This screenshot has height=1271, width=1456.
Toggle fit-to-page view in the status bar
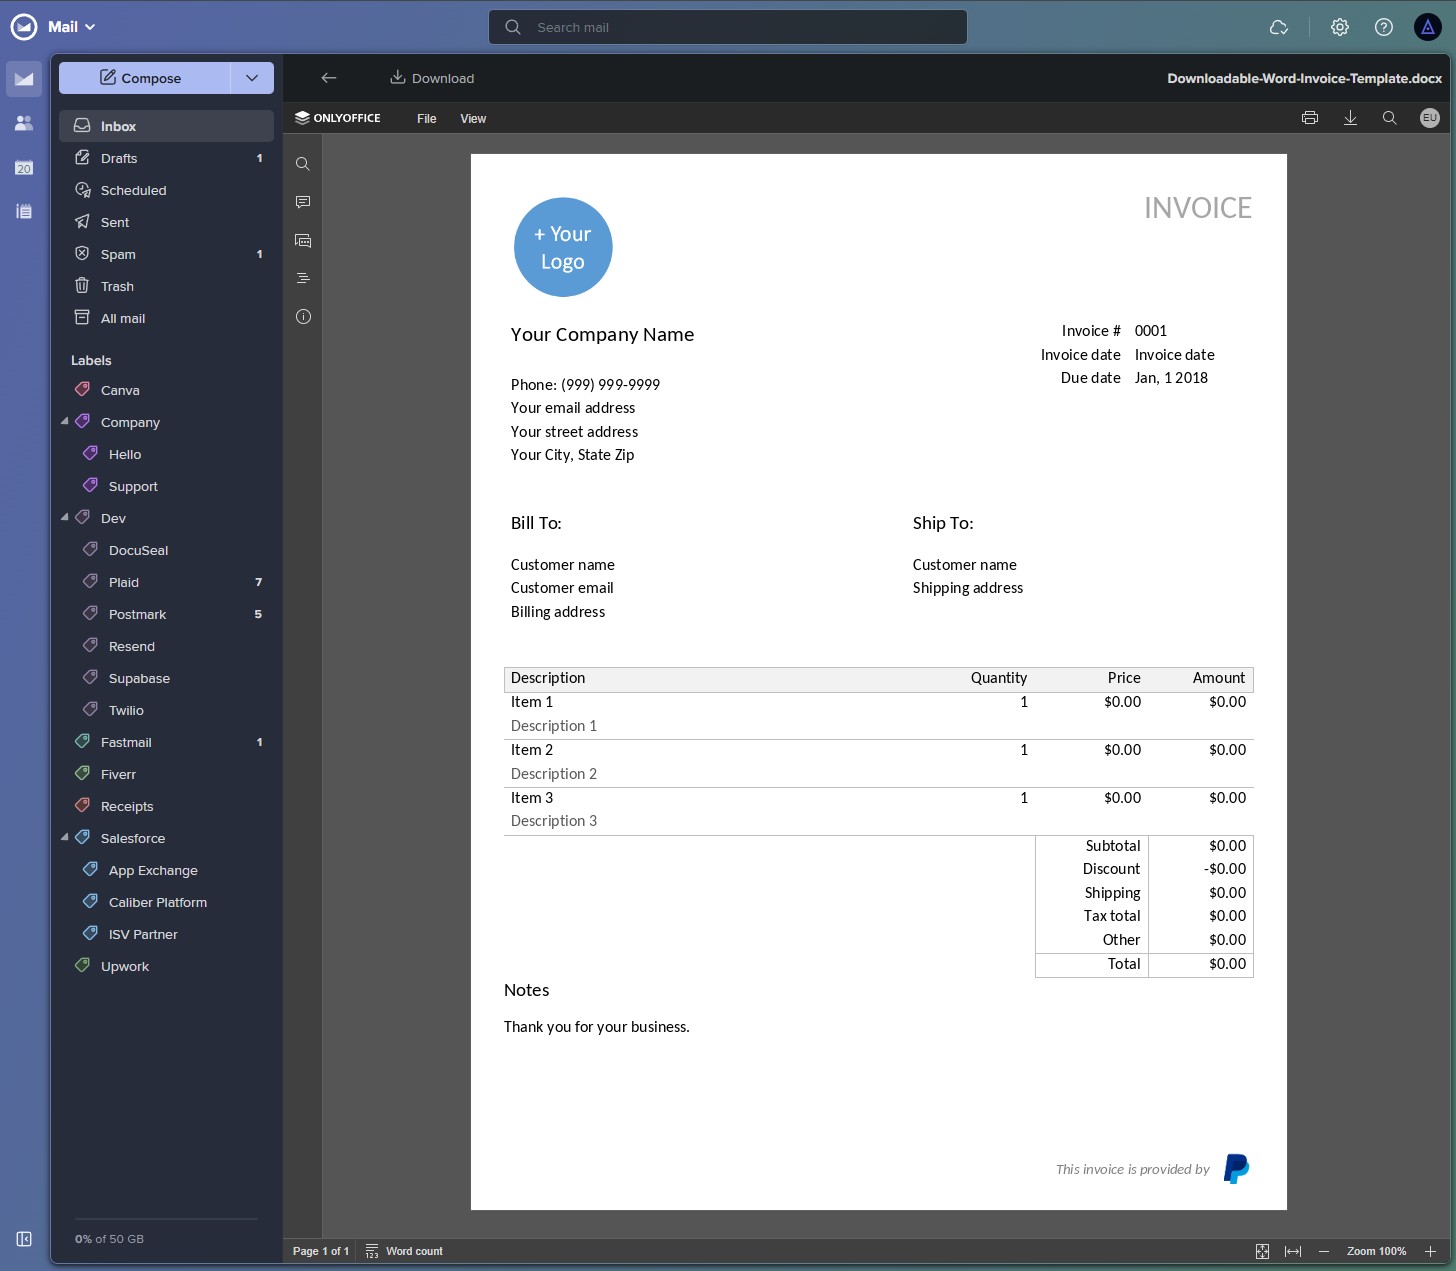coord(1262,1251)
